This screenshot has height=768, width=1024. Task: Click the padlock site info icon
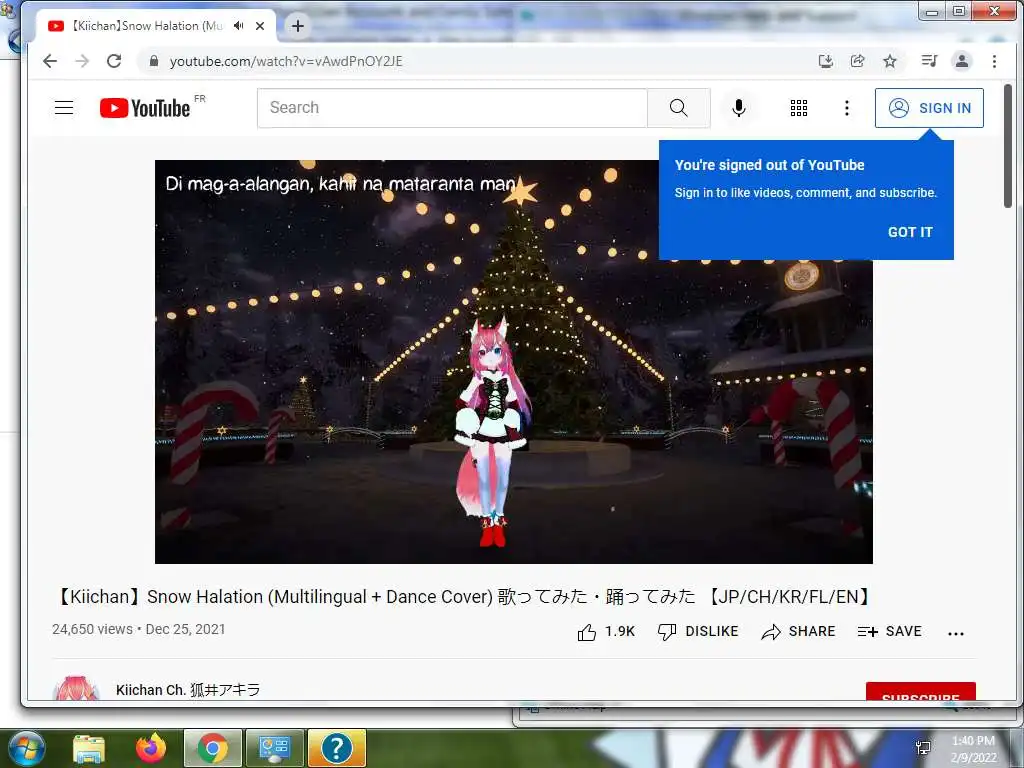154,61
